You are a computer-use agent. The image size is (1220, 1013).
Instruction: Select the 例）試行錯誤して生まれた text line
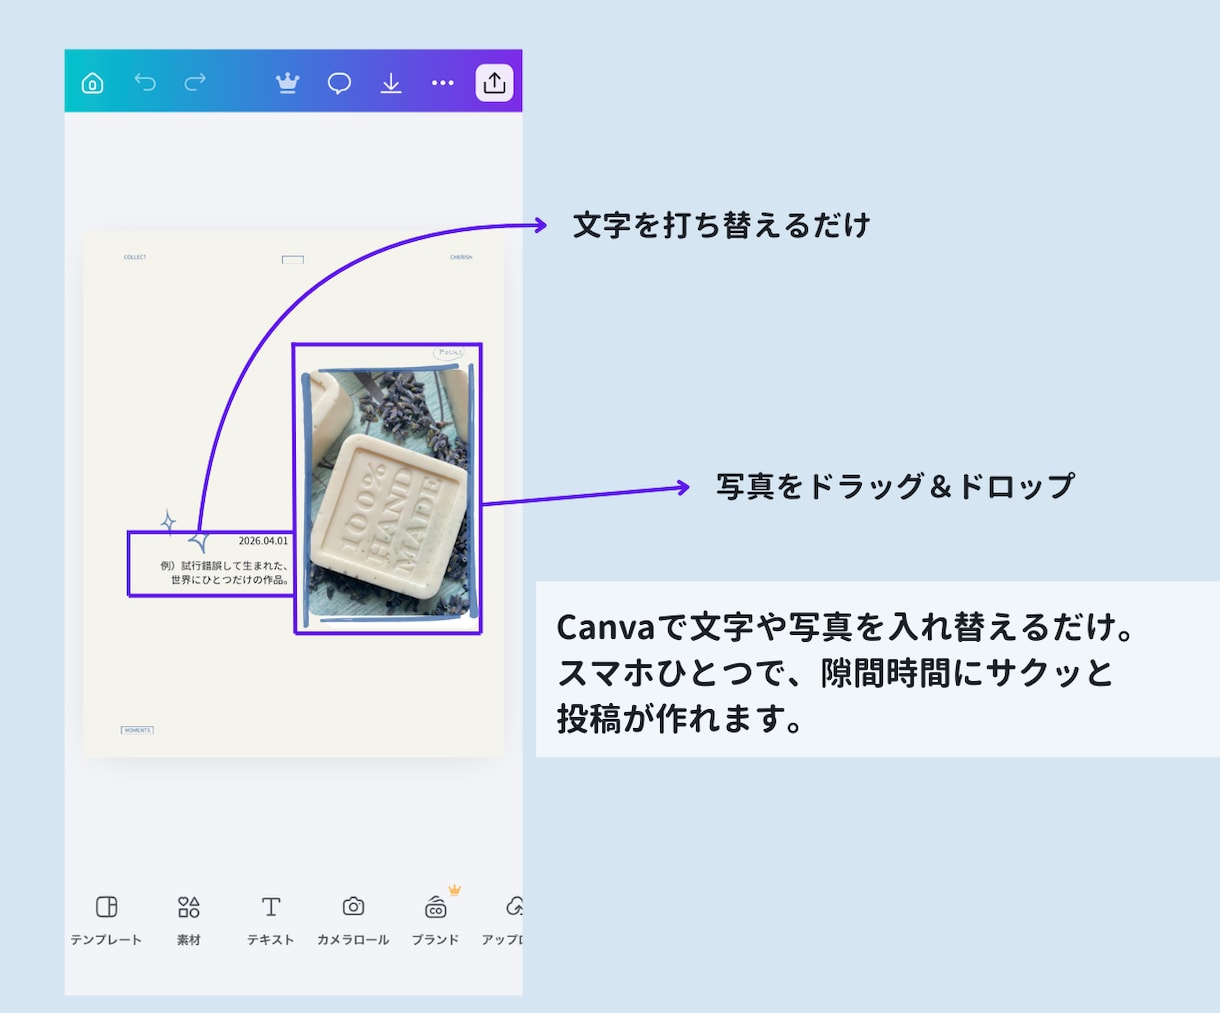[x=224, y=565]
